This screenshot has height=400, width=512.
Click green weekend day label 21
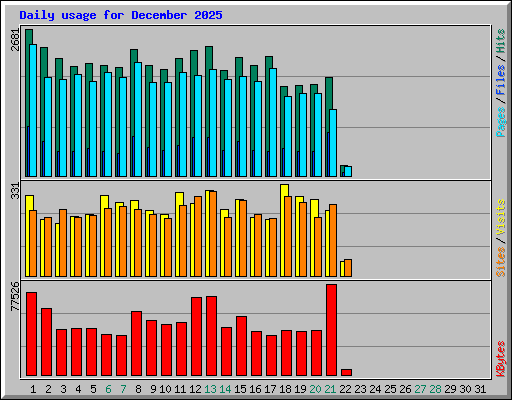tap(330, 389)
